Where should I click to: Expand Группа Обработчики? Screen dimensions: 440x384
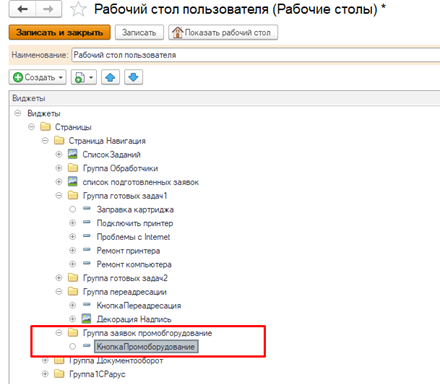(x=59, y=168)
